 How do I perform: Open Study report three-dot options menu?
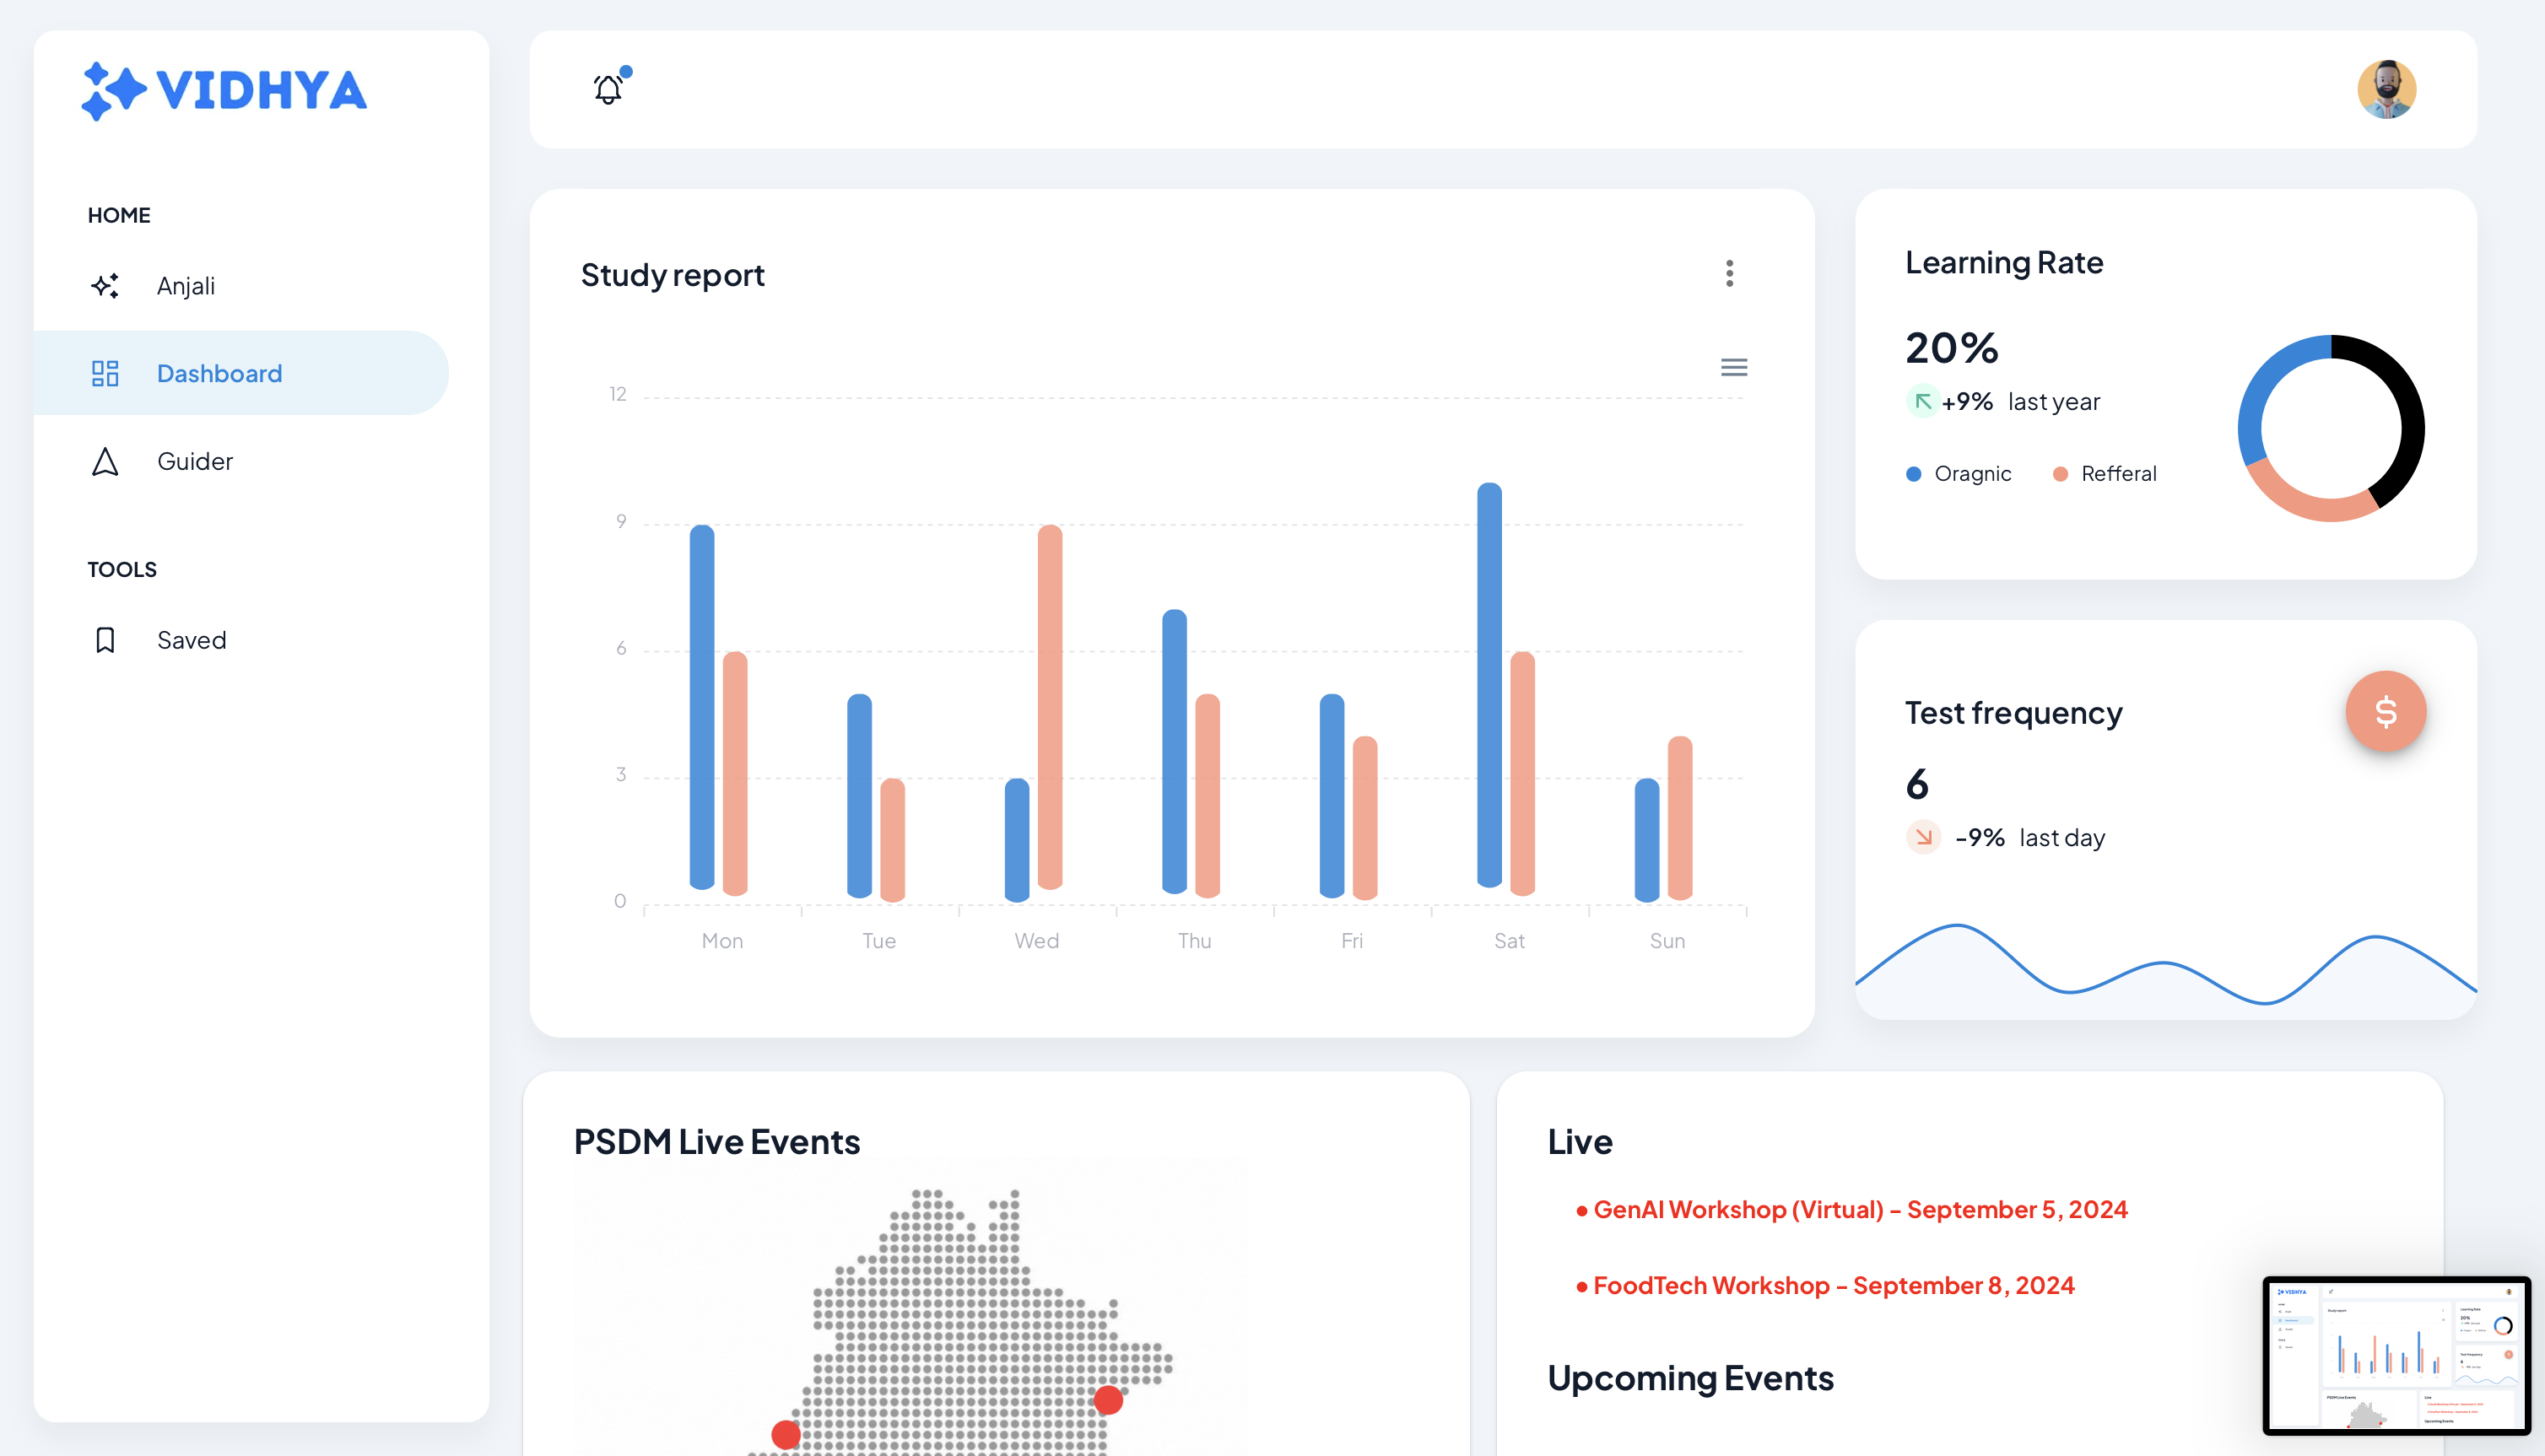[x=1729, y=274]
